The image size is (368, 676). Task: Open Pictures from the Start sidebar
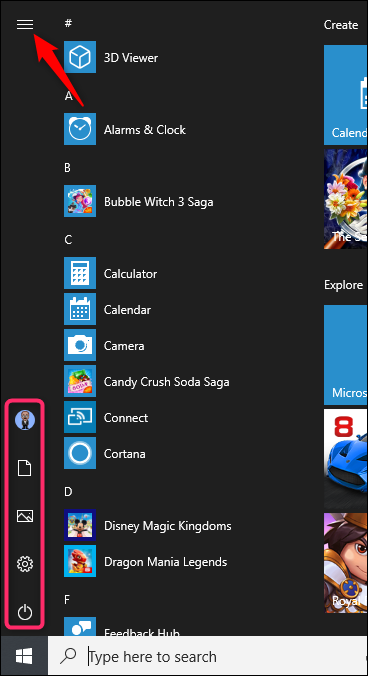point(25,516)
